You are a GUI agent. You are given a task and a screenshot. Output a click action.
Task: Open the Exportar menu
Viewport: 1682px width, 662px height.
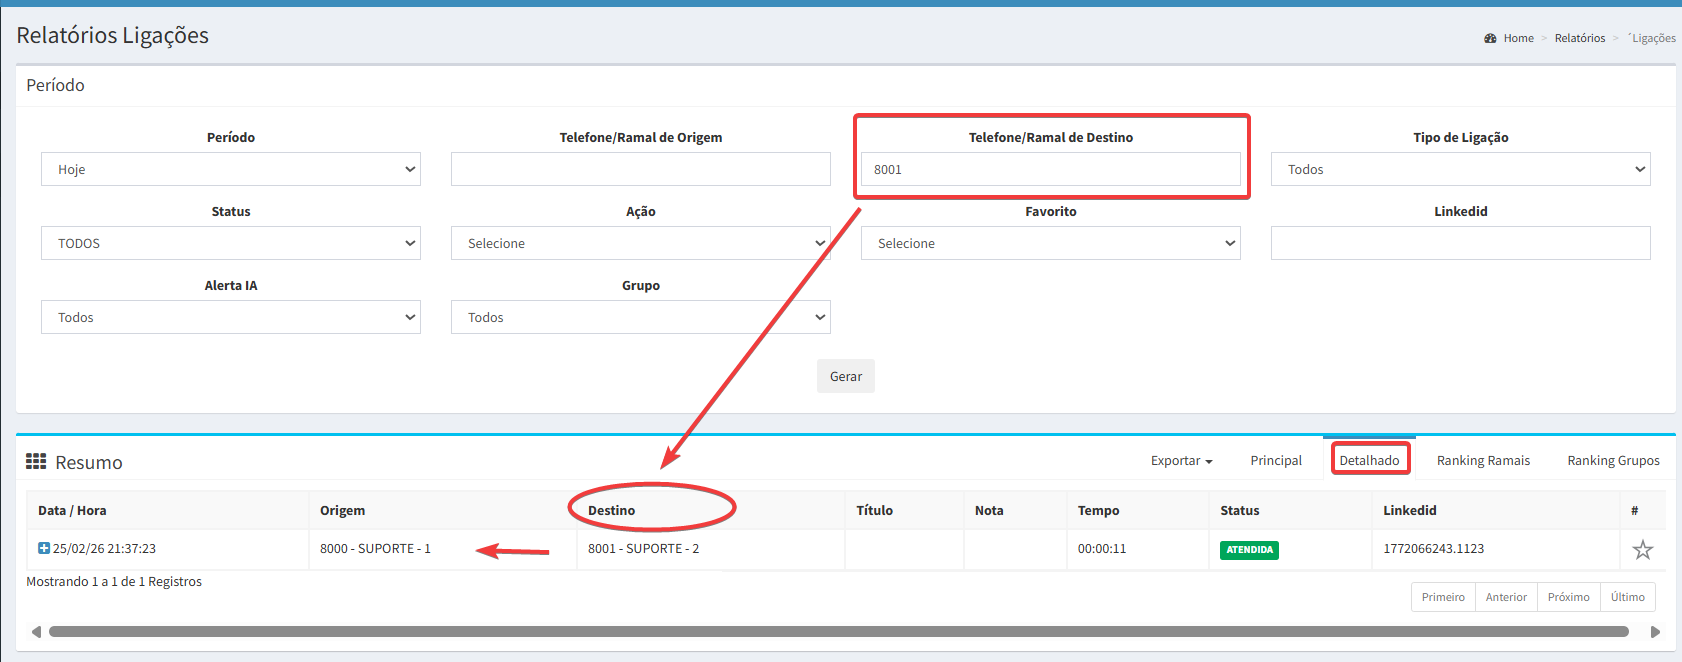click(1181, 460)
